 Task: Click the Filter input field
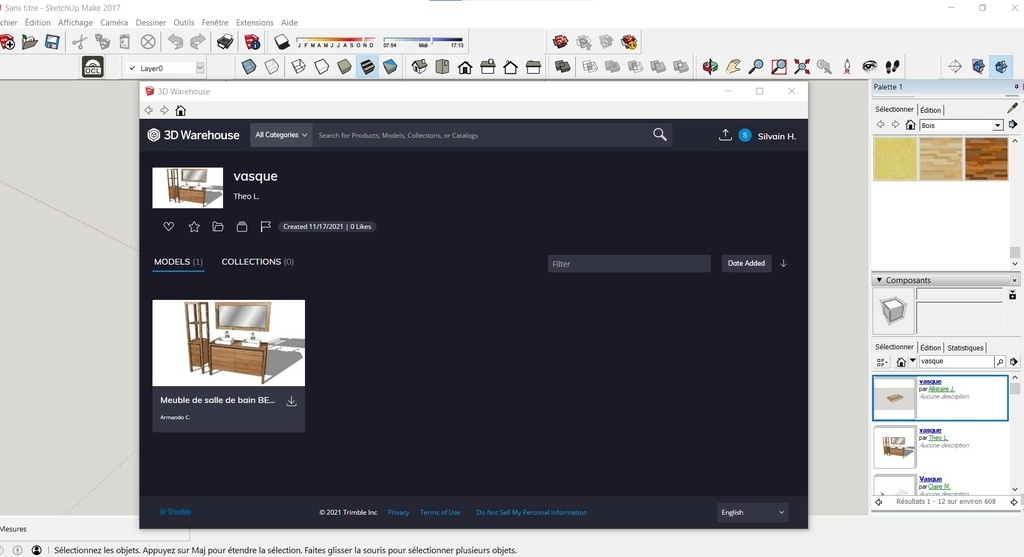pyautogui.click(x=629, y=264)
